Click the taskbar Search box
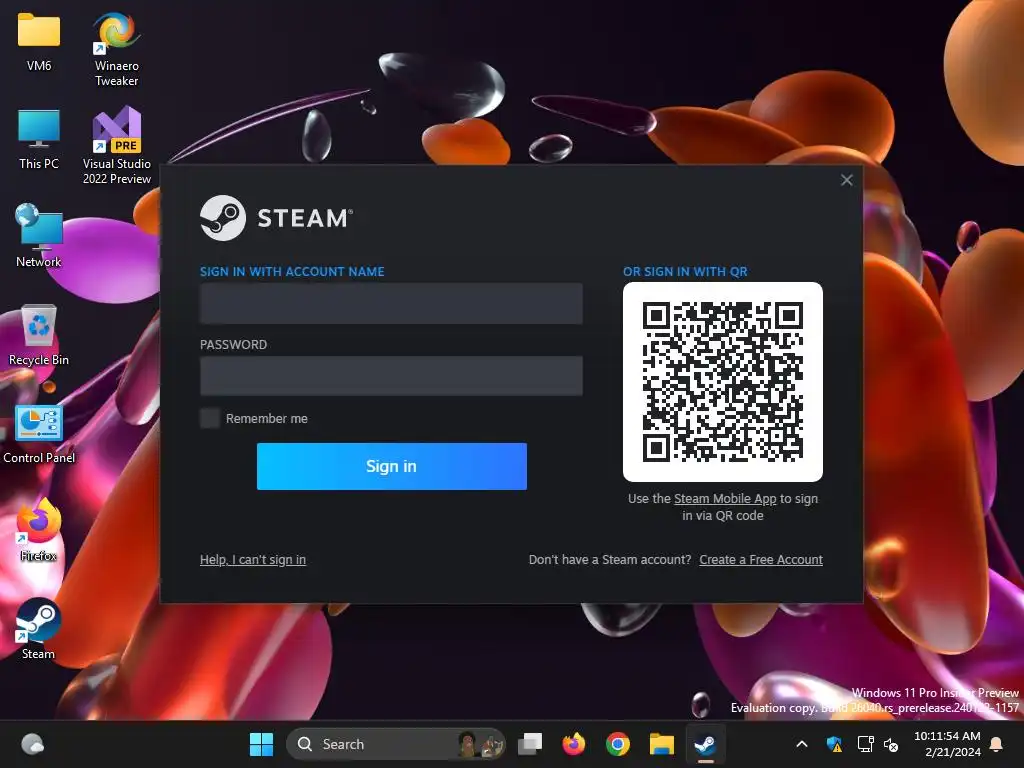 click(396, 744)
